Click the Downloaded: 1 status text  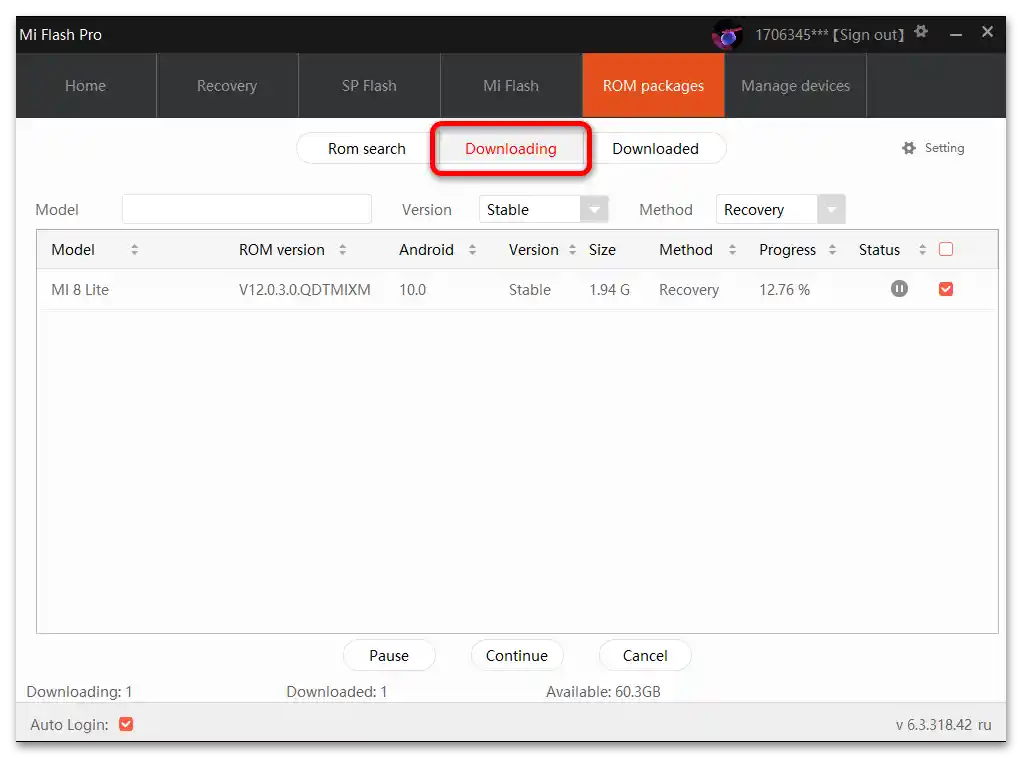tap(336, 692)
